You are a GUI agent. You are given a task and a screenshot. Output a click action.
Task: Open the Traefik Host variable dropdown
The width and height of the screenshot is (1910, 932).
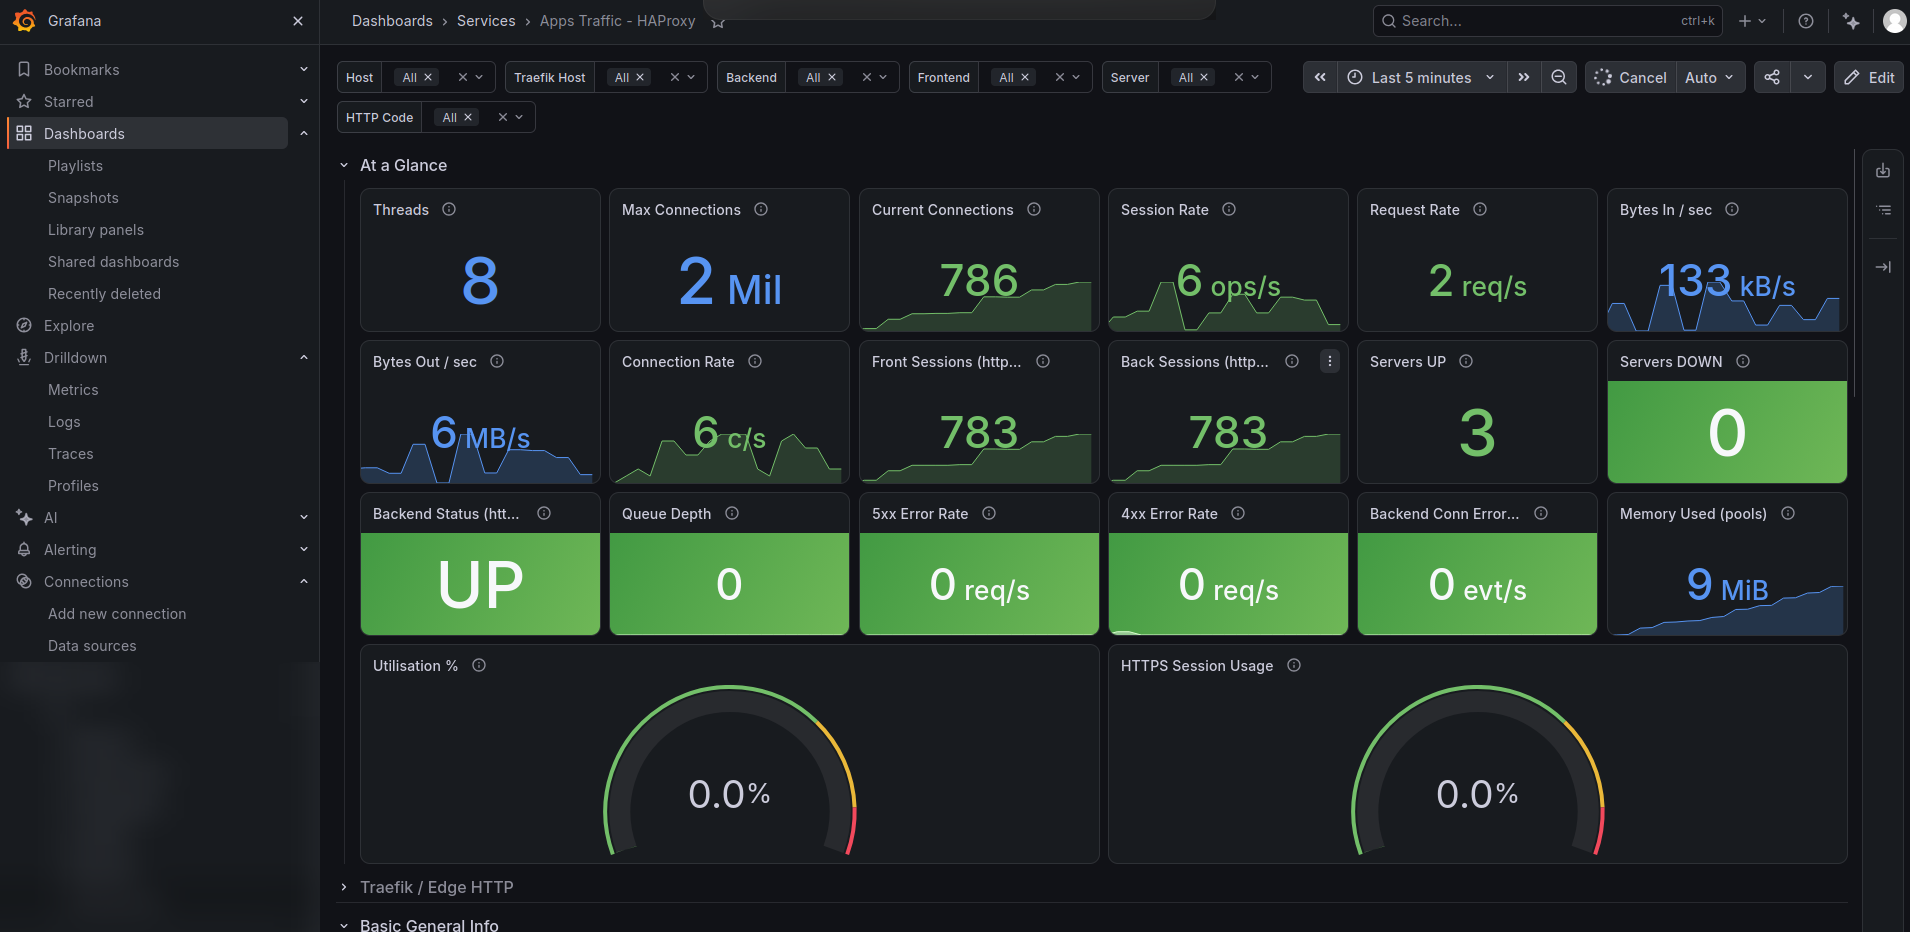[691, 77]
